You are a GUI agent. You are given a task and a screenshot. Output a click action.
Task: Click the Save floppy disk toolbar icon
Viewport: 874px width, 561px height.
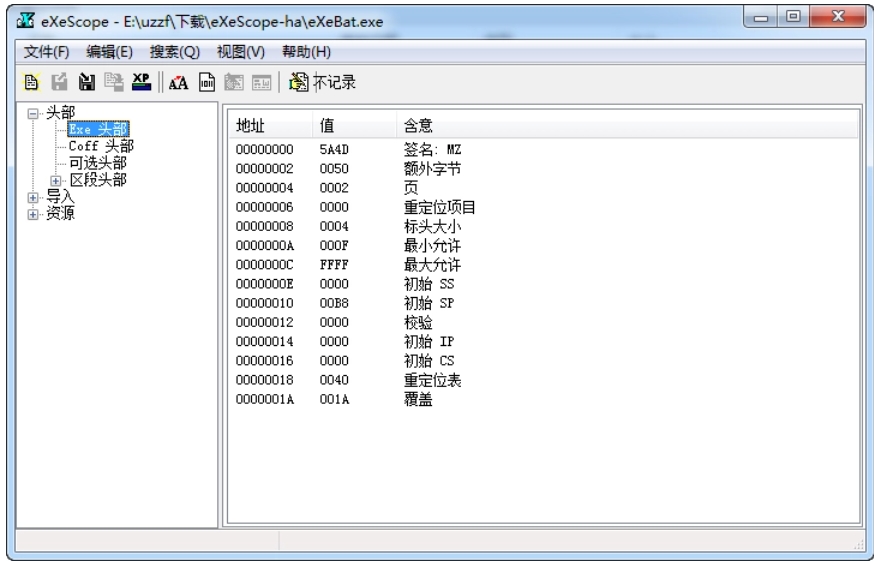pos(86,83)
